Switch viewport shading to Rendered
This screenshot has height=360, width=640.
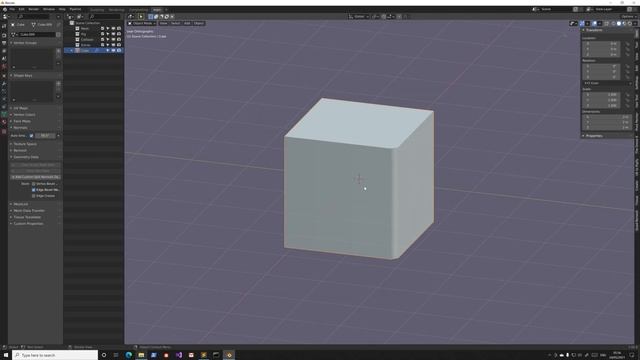pyautogui.click(x=629, y=24)
